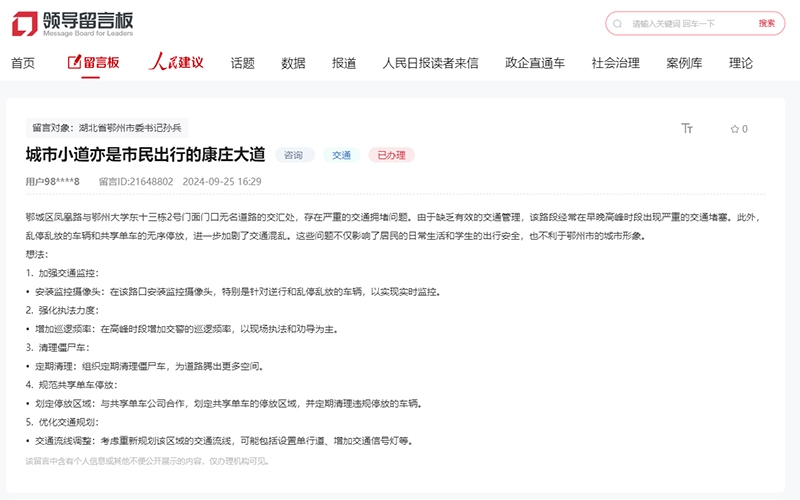Click the search magnifier icon
The image size is (800, 500).
point(617,23)
